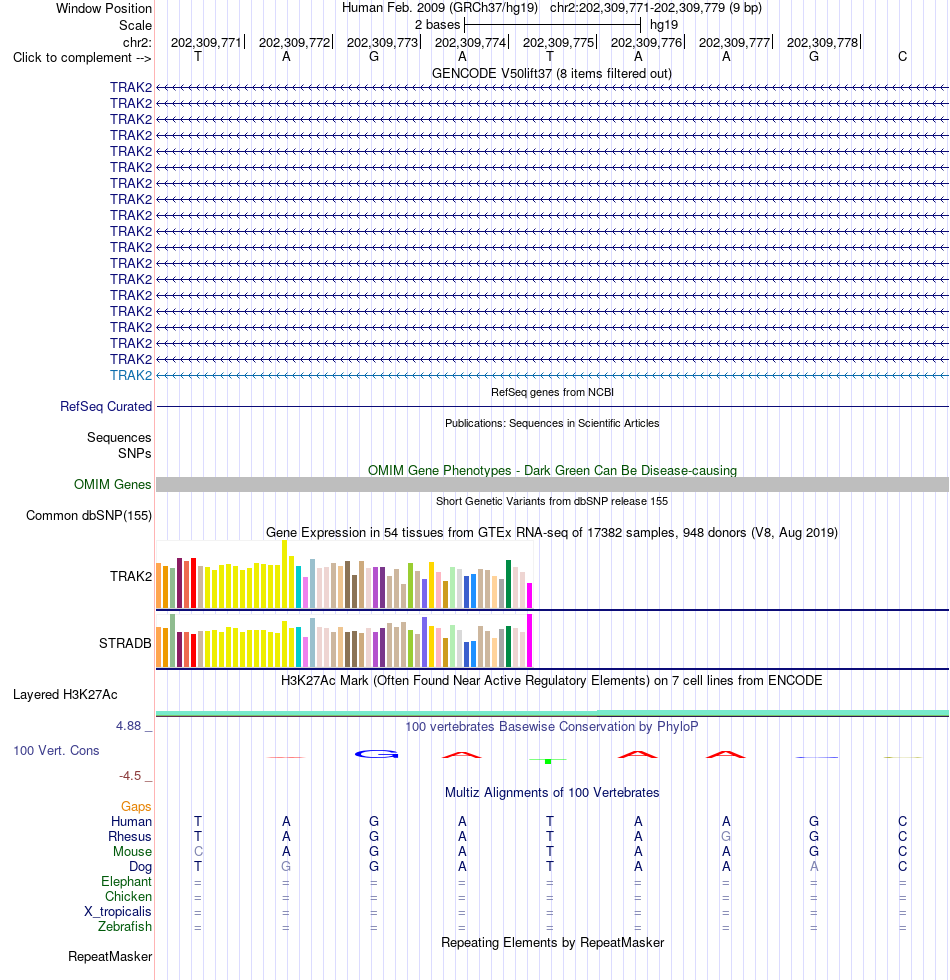Click the dark green bar in TRAK2 expression chart

tap(509, 584)
